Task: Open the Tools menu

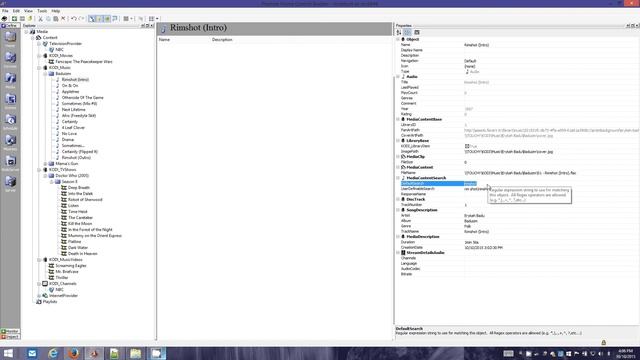Action: [42, 11]
